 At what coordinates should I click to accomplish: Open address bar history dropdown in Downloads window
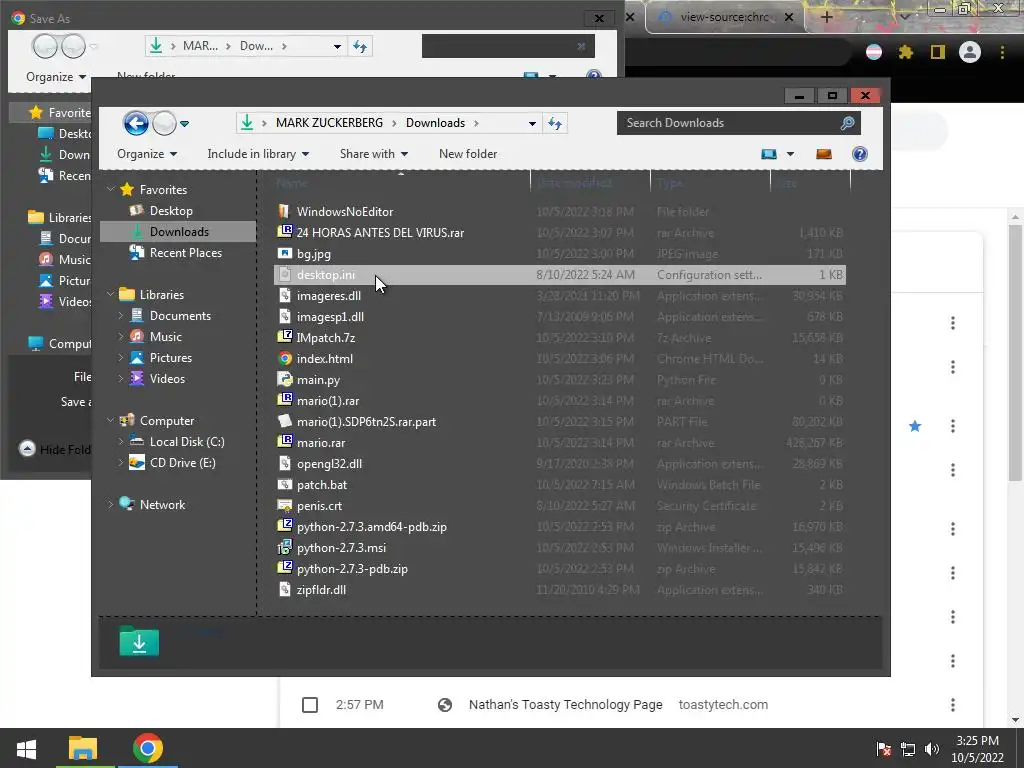coord(532,123)
